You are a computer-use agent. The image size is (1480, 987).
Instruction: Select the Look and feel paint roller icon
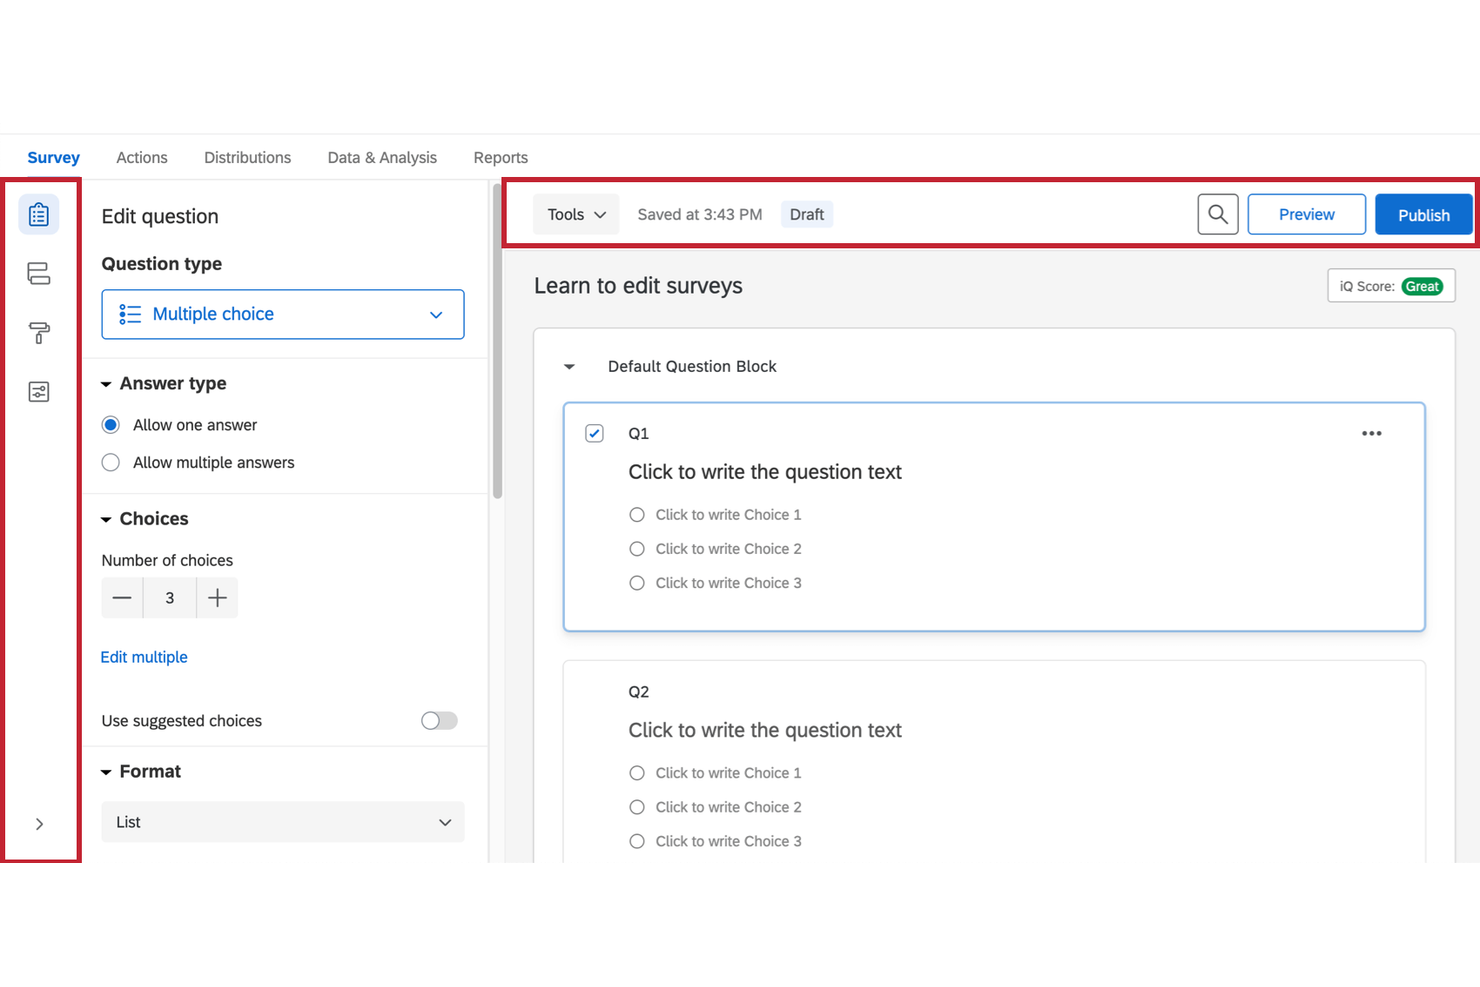38,332
